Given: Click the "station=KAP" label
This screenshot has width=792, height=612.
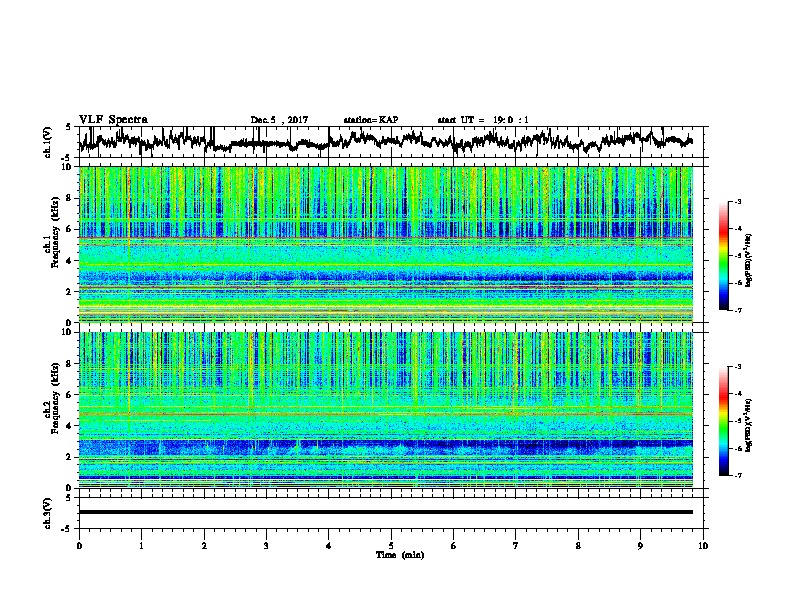Looking at the screenshot, I should (371, 120).
